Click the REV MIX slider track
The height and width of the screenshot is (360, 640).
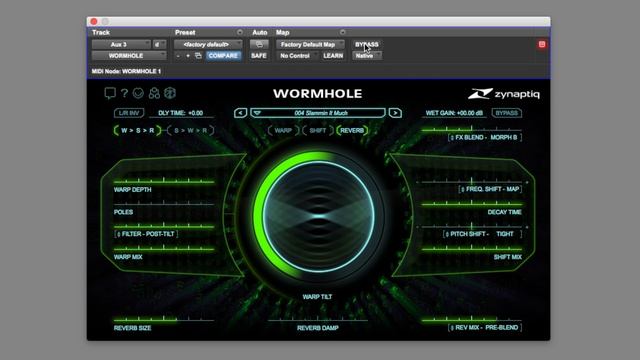[x=471, y=319]
